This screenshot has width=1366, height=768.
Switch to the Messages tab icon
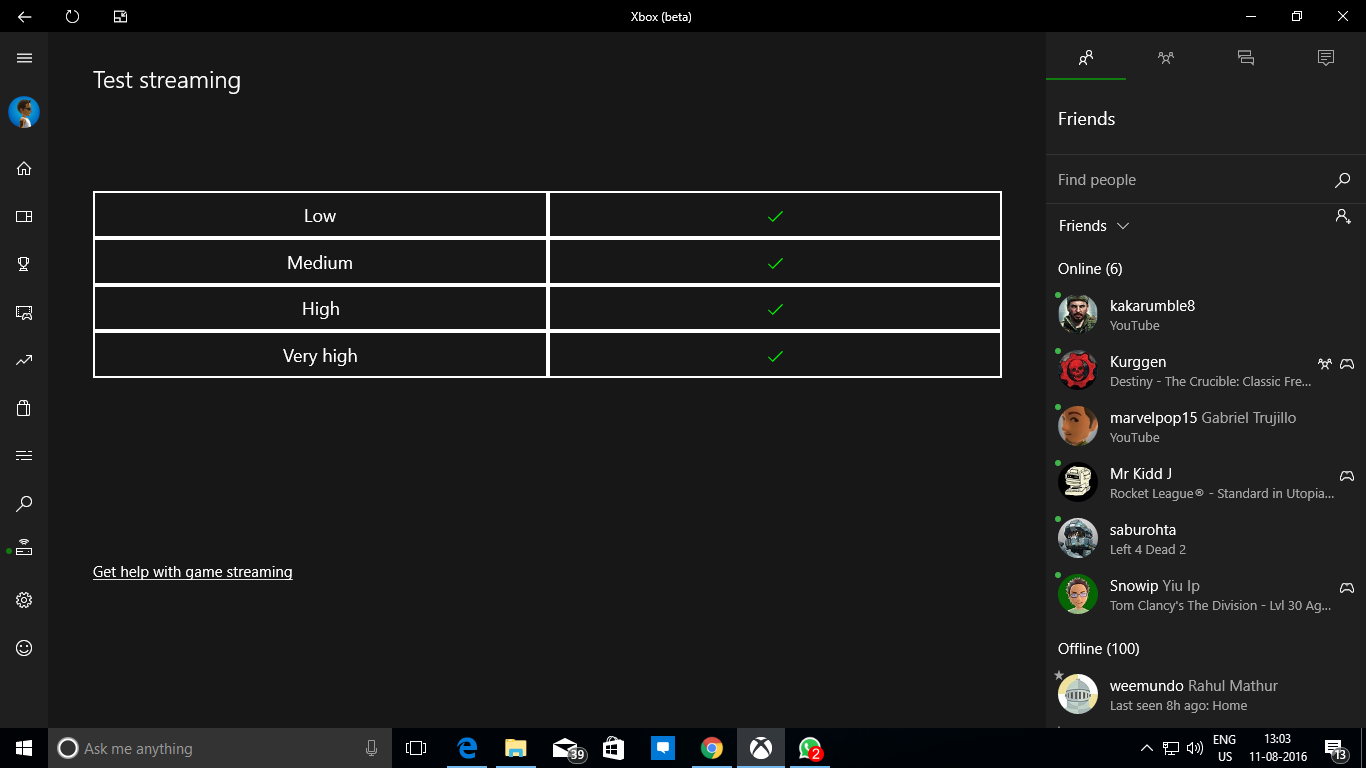click(1246, 58)
